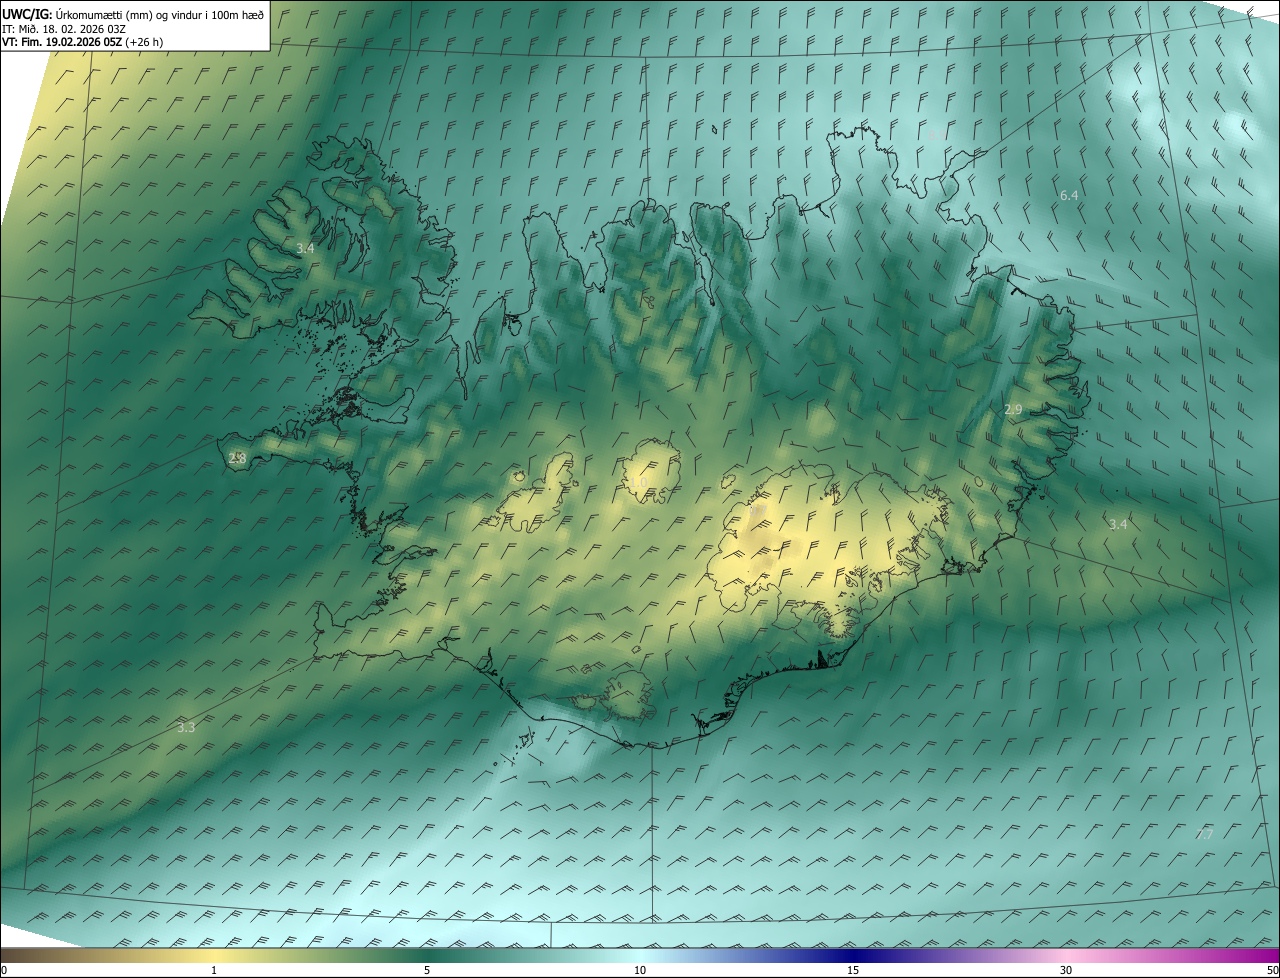Click the '30' tick on the color scale
Image resolution: width=1280 pixels, height=978 pixels.
[x=1066, y=970]
